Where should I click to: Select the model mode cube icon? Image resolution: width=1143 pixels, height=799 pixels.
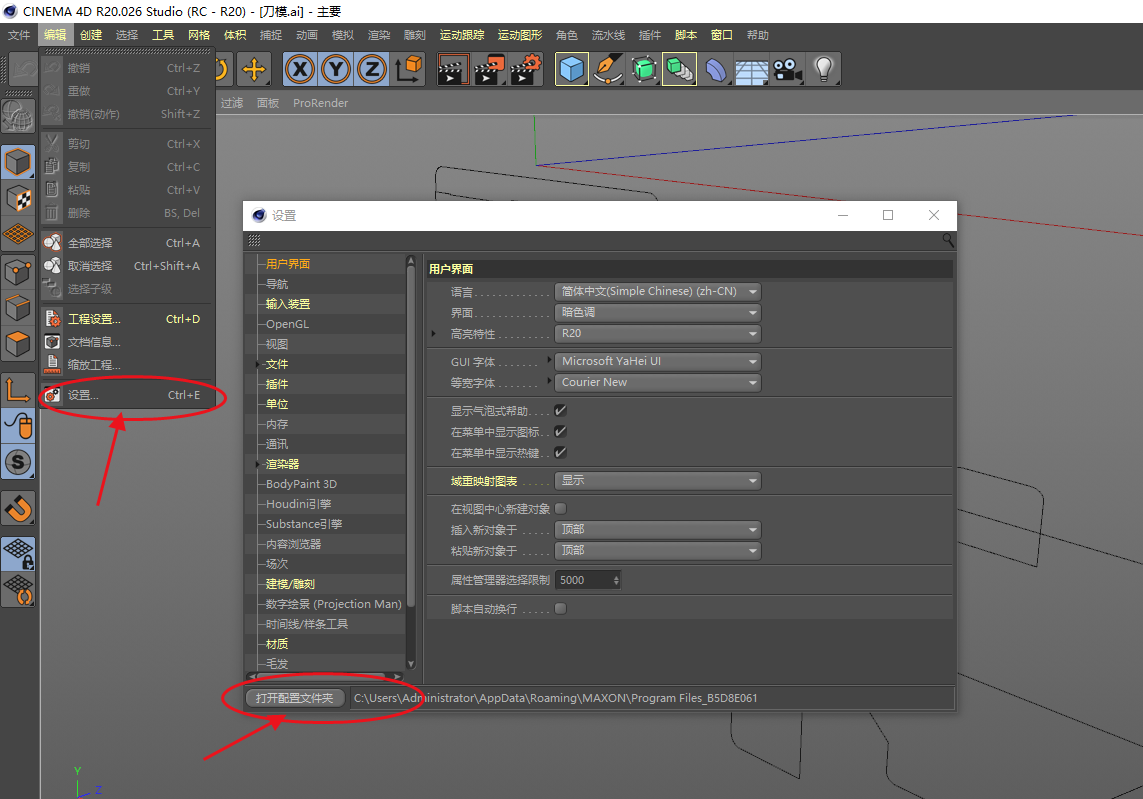18,163
